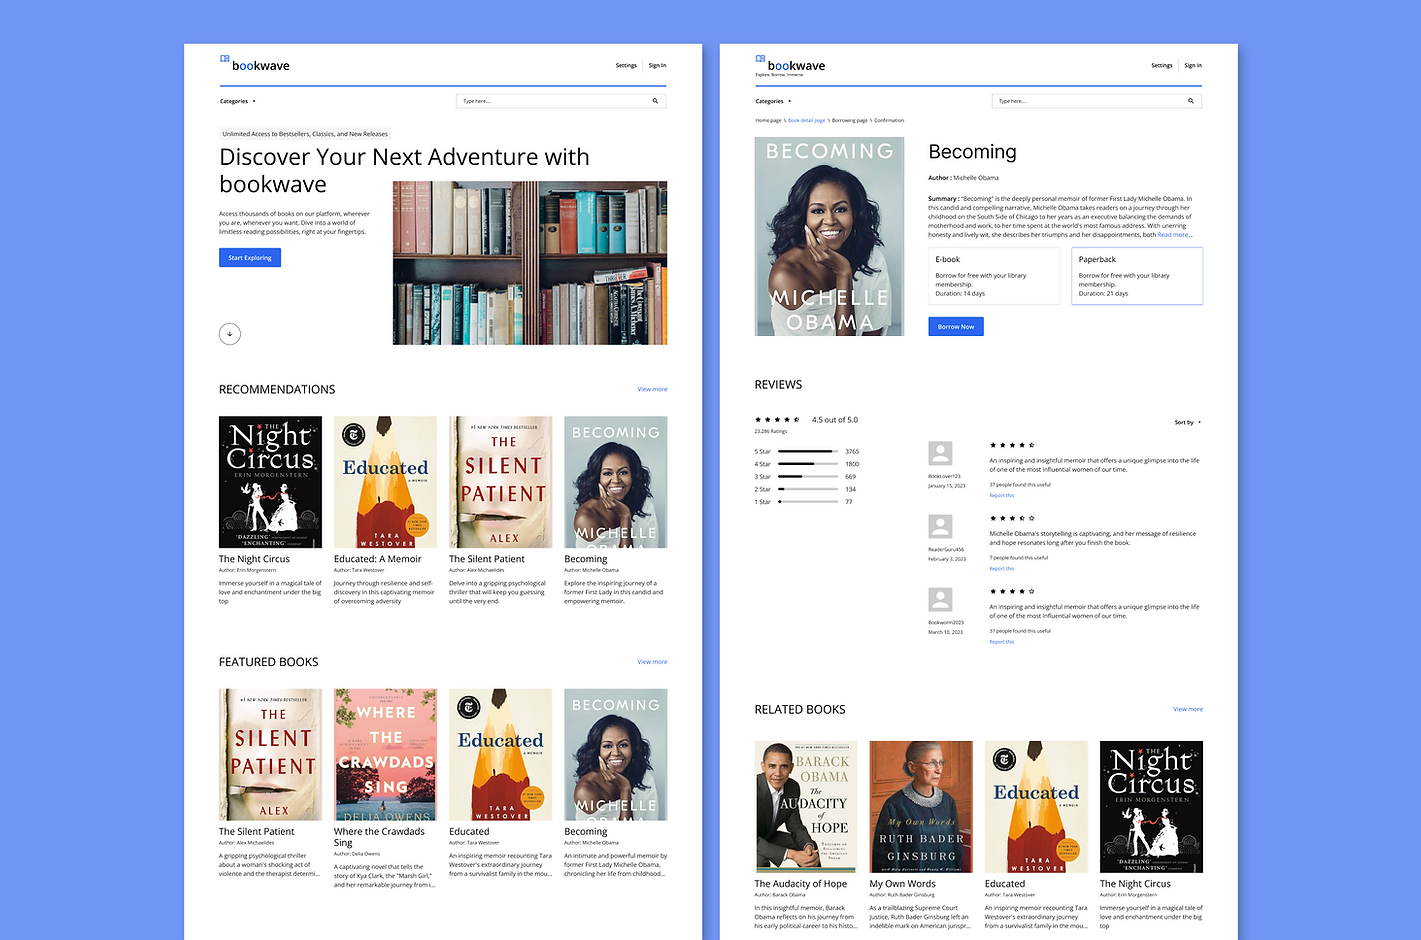
Task: Focus the search field on the Becoming detail page
Action: [1097, 101]
